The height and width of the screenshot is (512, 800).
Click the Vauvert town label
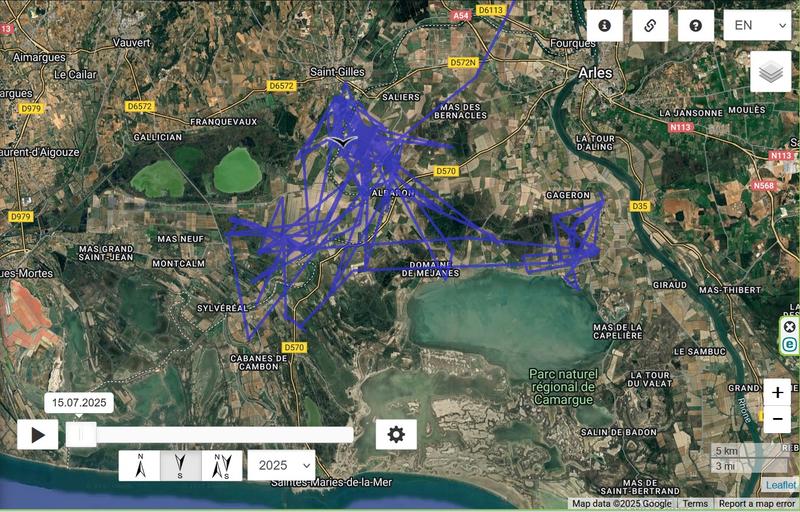(x=132, y=43)
